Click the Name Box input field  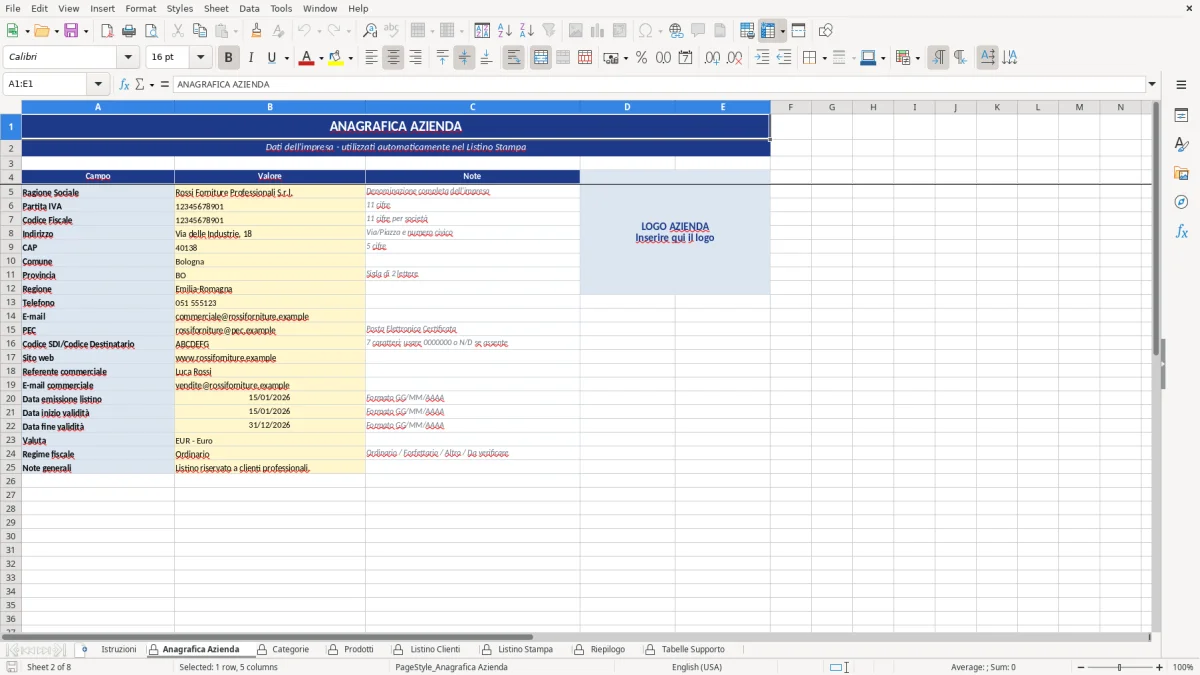click(x=46, y=85)
